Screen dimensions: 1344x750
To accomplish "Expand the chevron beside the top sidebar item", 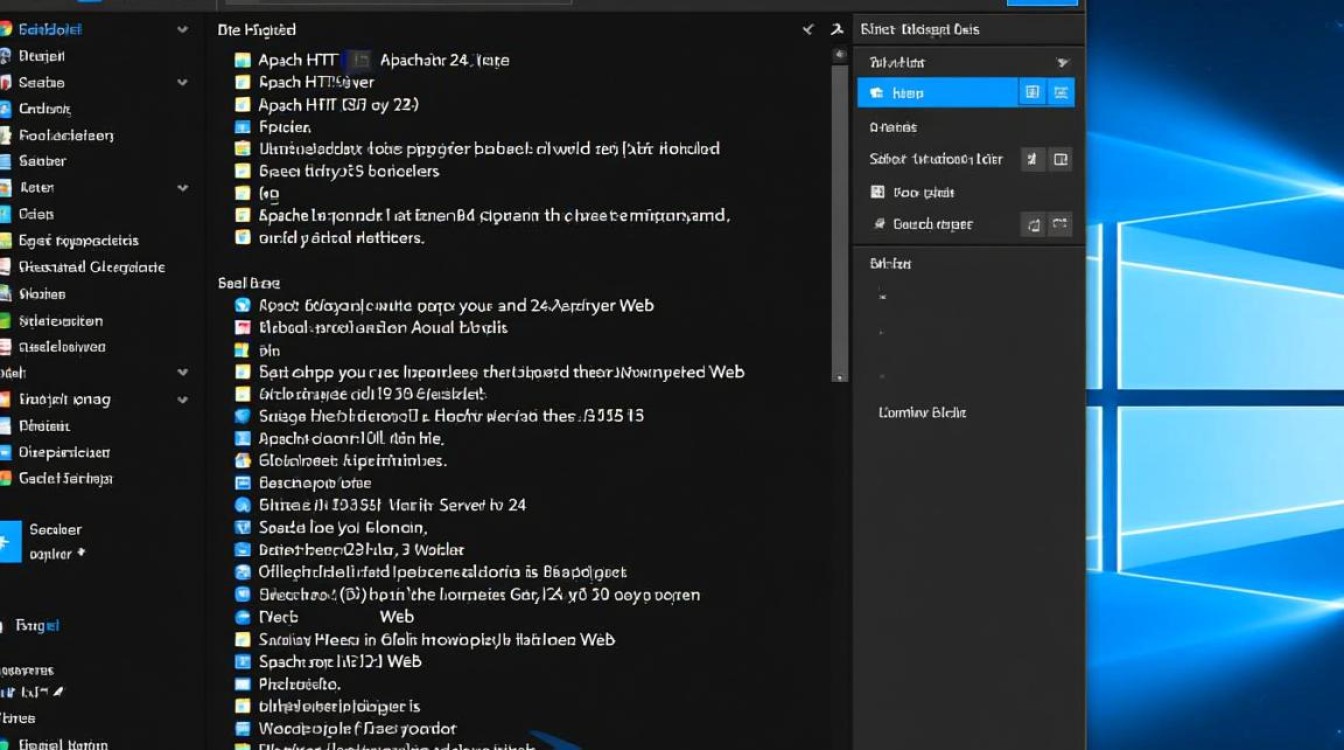I will point(182,30).
